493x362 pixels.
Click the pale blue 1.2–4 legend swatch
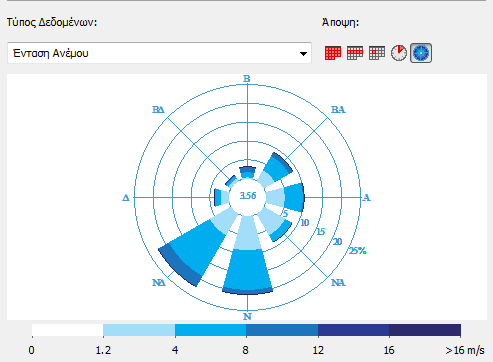pos(139,330)
